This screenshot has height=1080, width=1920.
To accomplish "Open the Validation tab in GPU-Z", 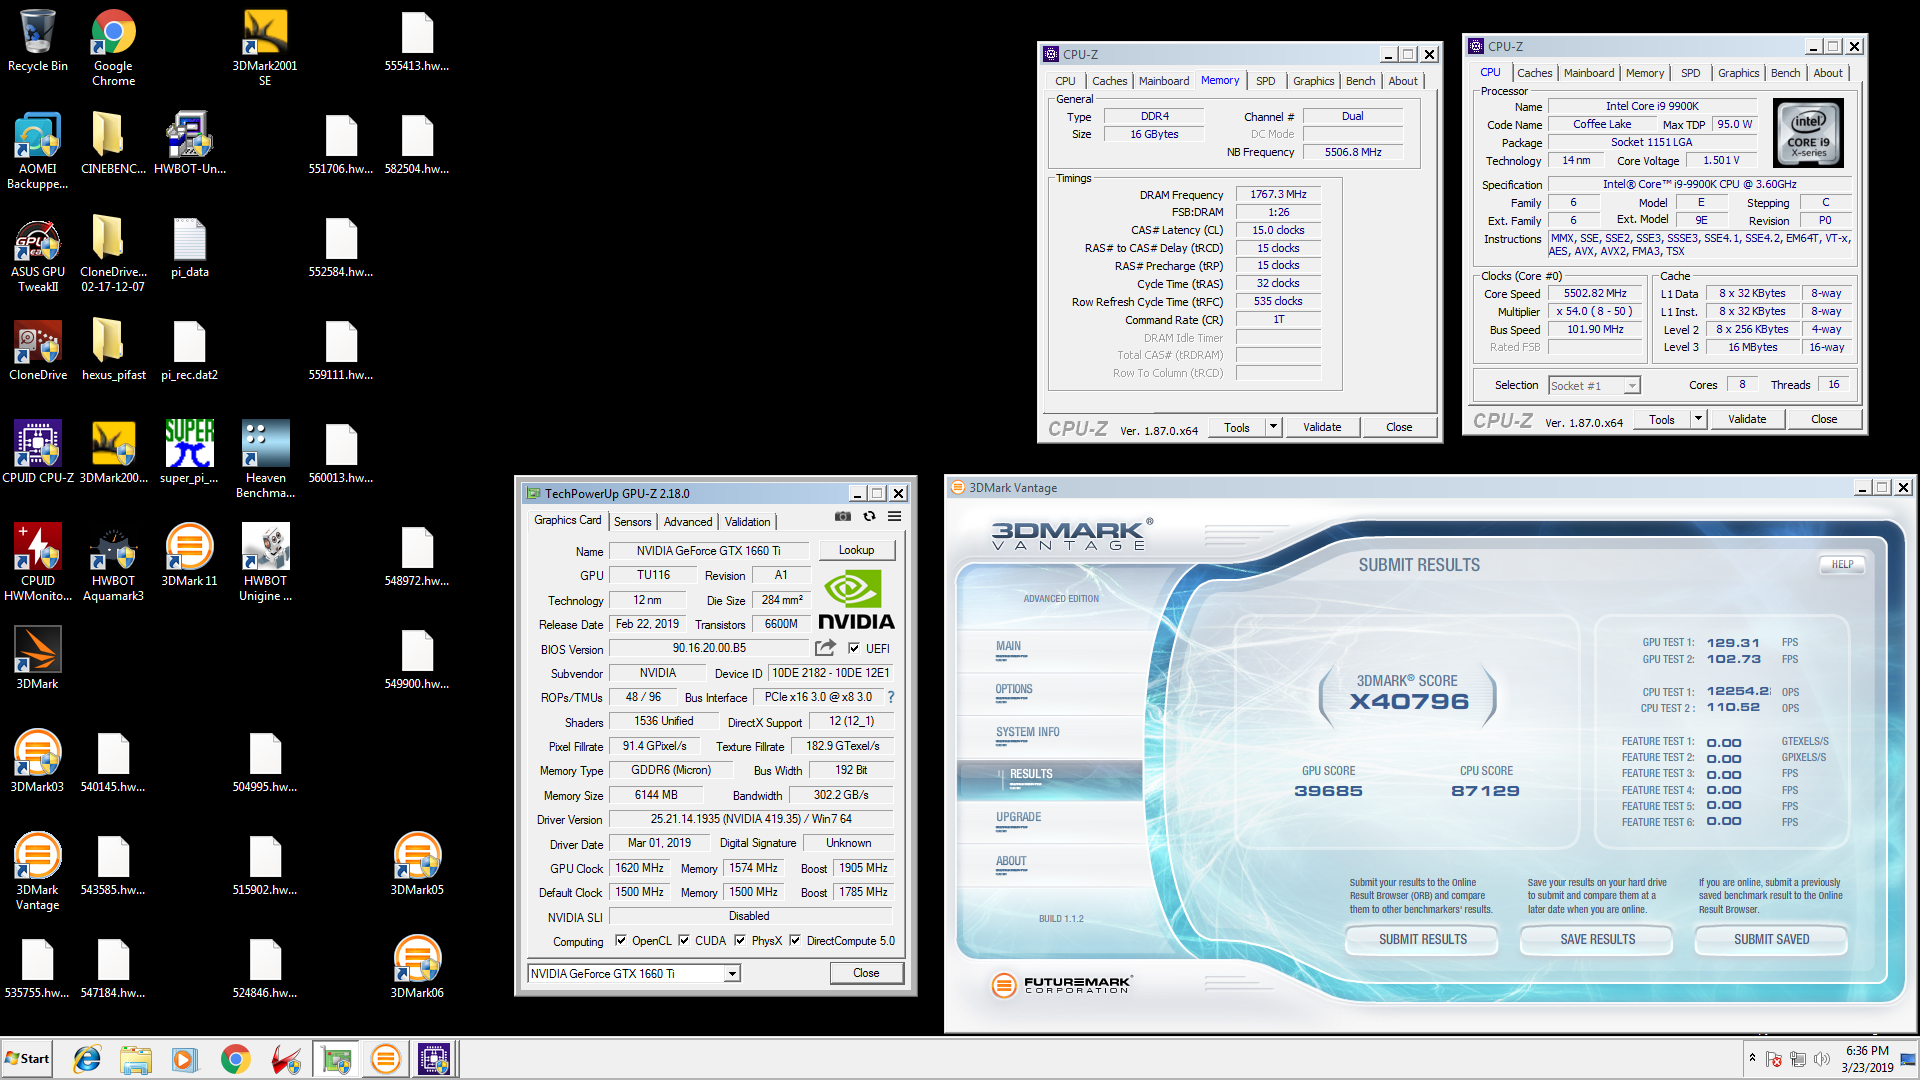I will [x=747, y=522].
